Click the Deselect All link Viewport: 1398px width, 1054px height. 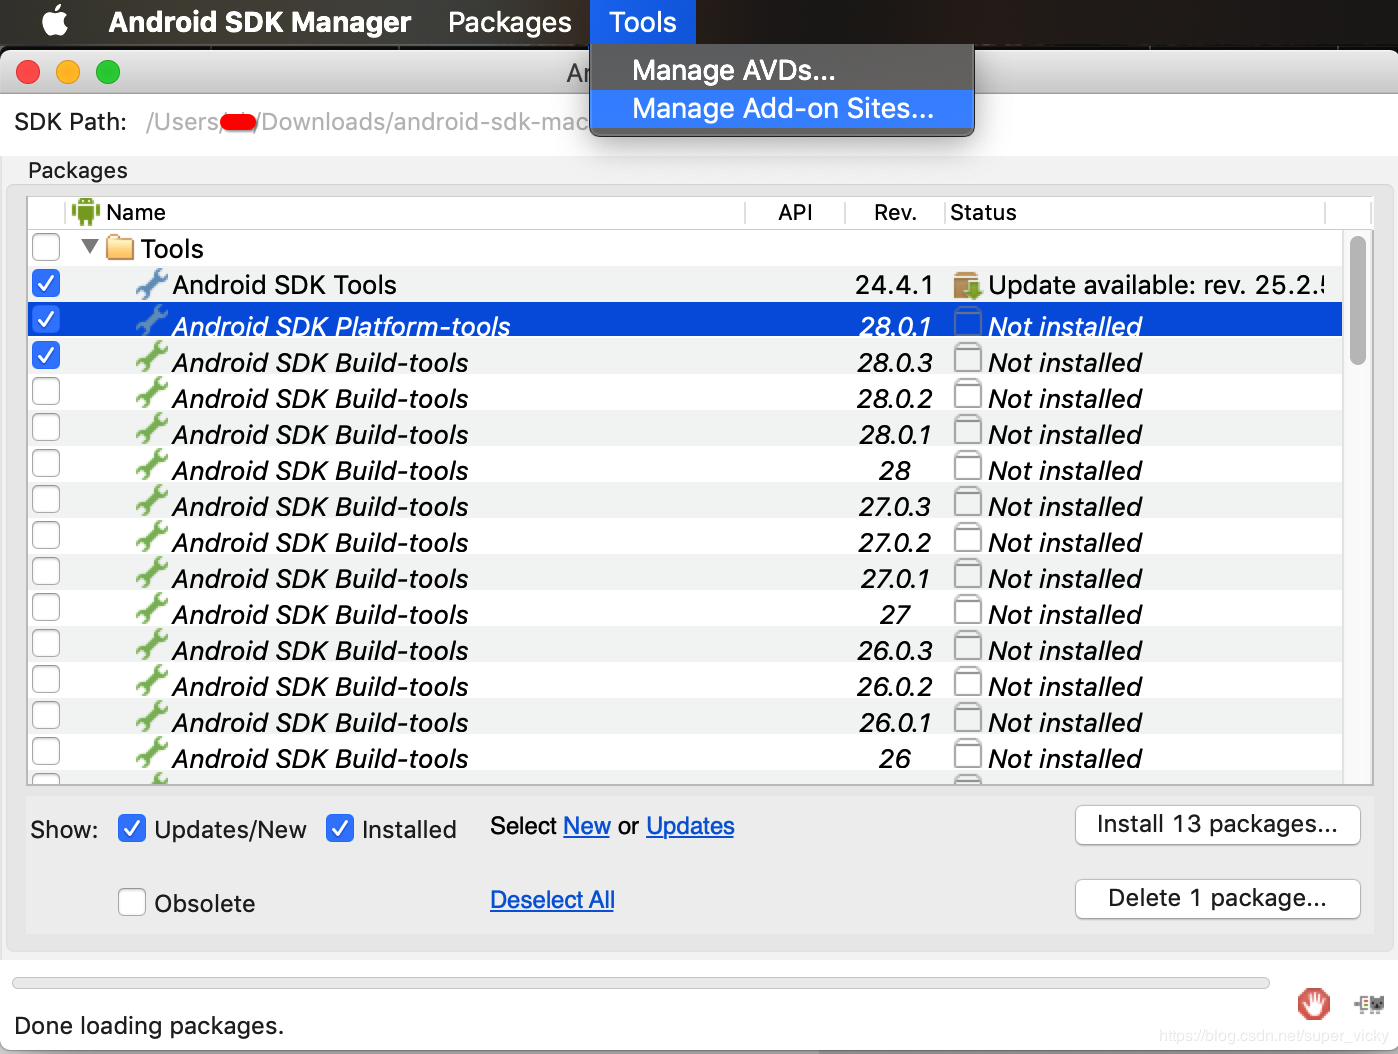[552, 900]
